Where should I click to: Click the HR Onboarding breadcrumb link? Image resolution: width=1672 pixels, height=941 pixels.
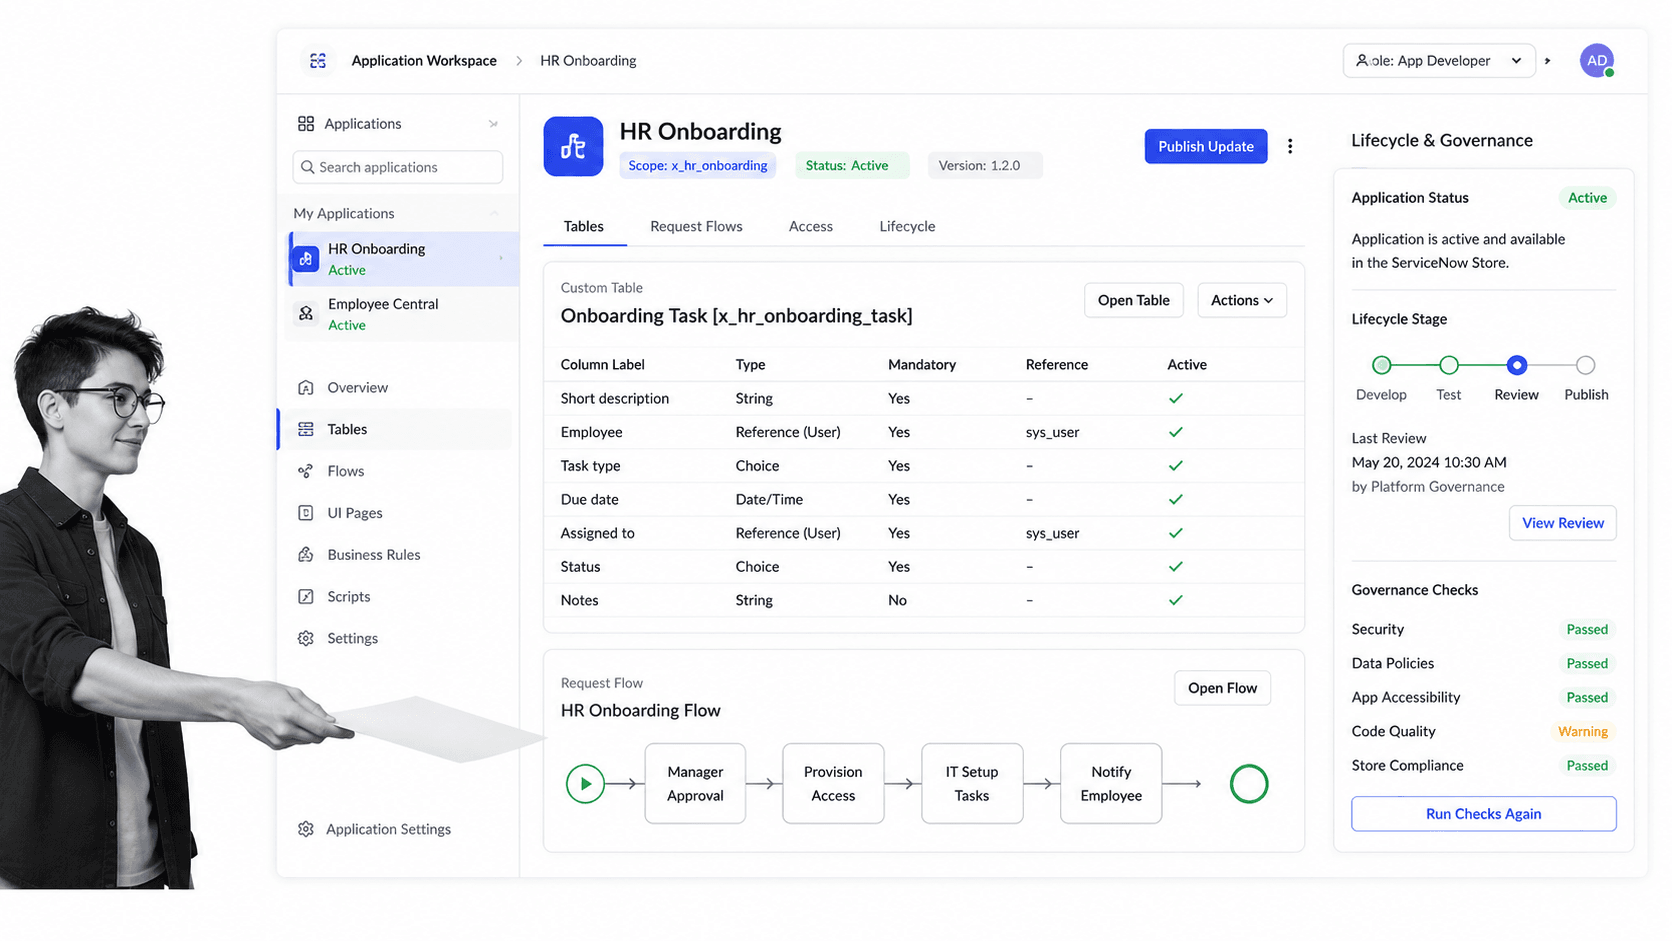pos(588,61)
